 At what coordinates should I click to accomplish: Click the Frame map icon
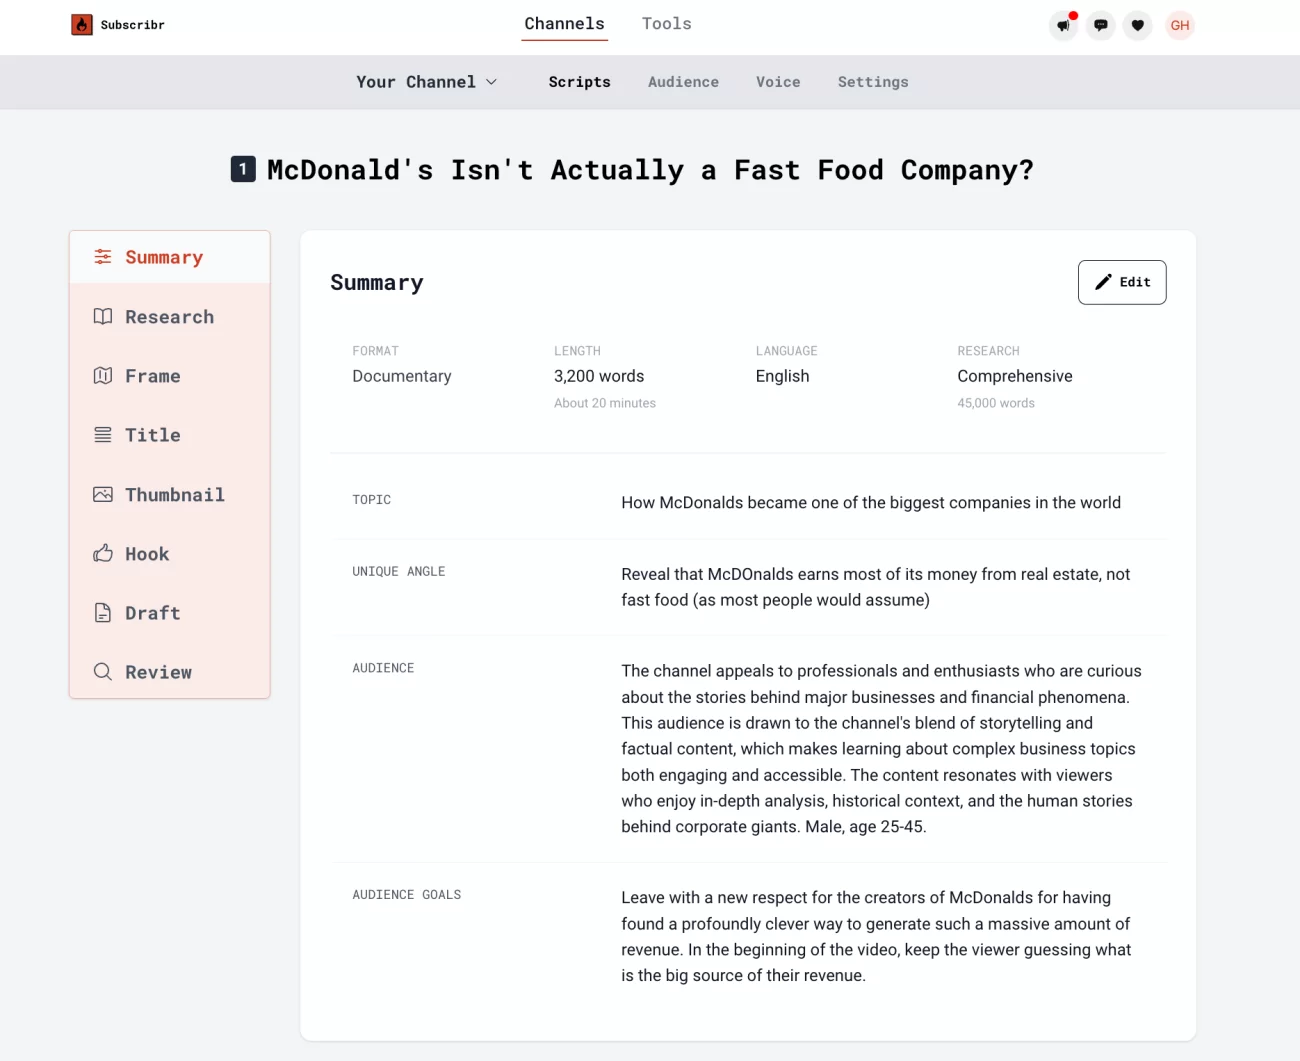click(103, 375)
